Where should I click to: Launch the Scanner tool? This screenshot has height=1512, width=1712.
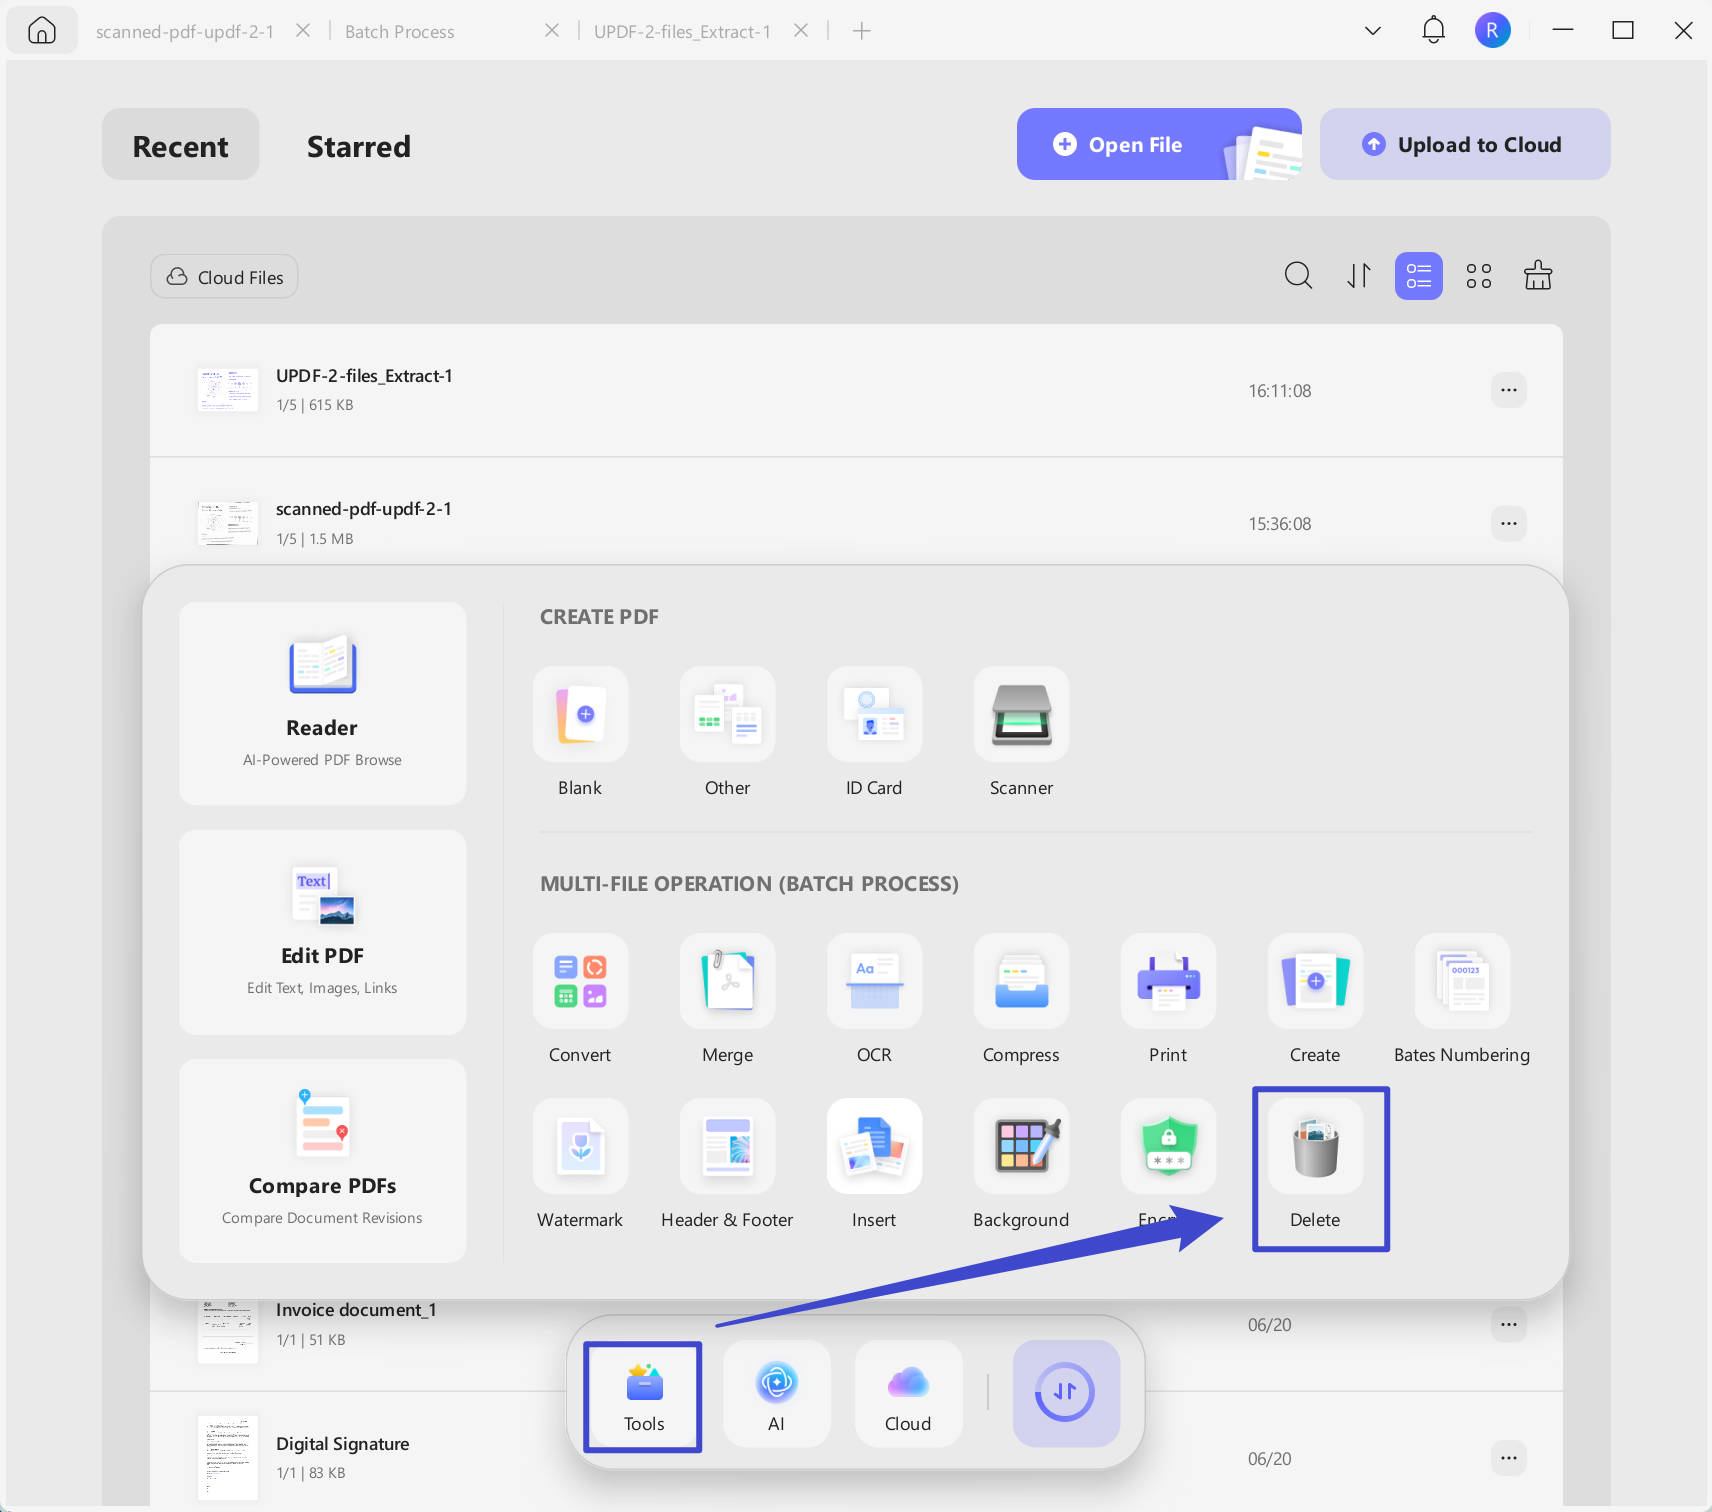(x=1021, y=714)
